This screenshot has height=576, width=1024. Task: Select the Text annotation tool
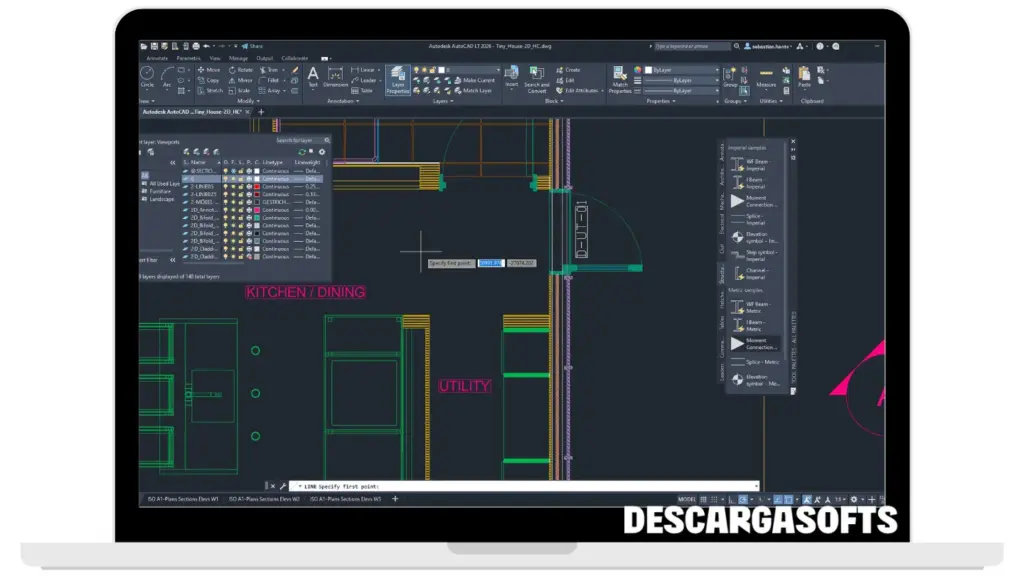[313, 77]
